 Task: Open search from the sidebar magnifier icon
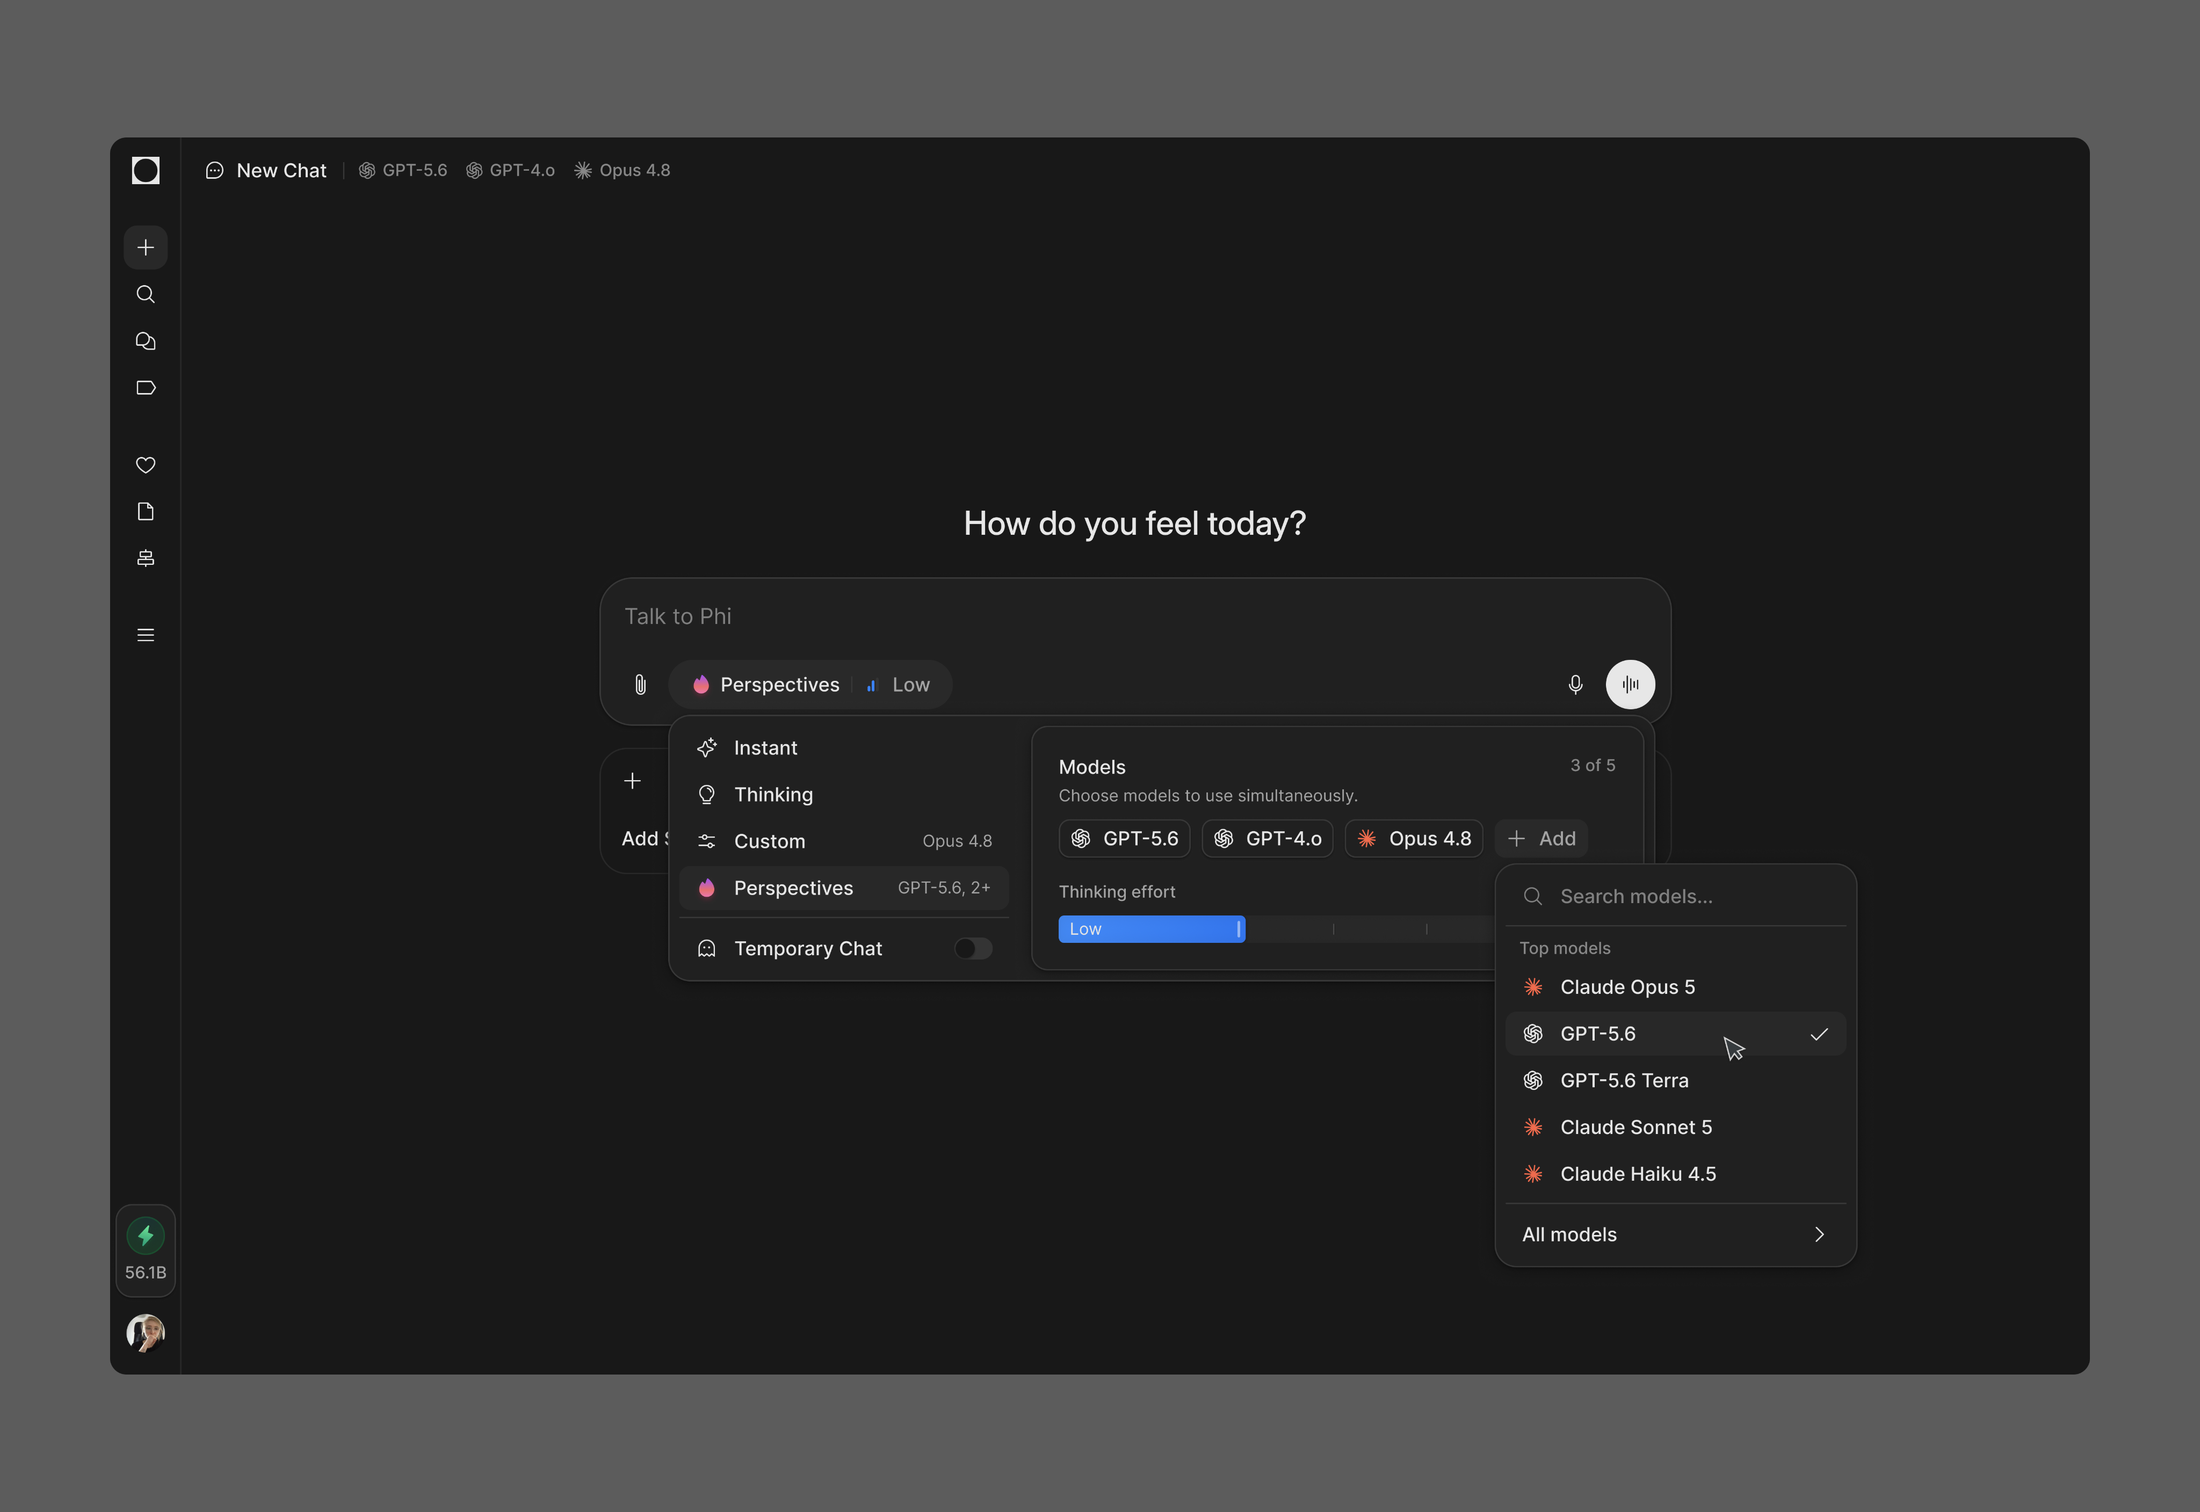(x=146, y=294)
